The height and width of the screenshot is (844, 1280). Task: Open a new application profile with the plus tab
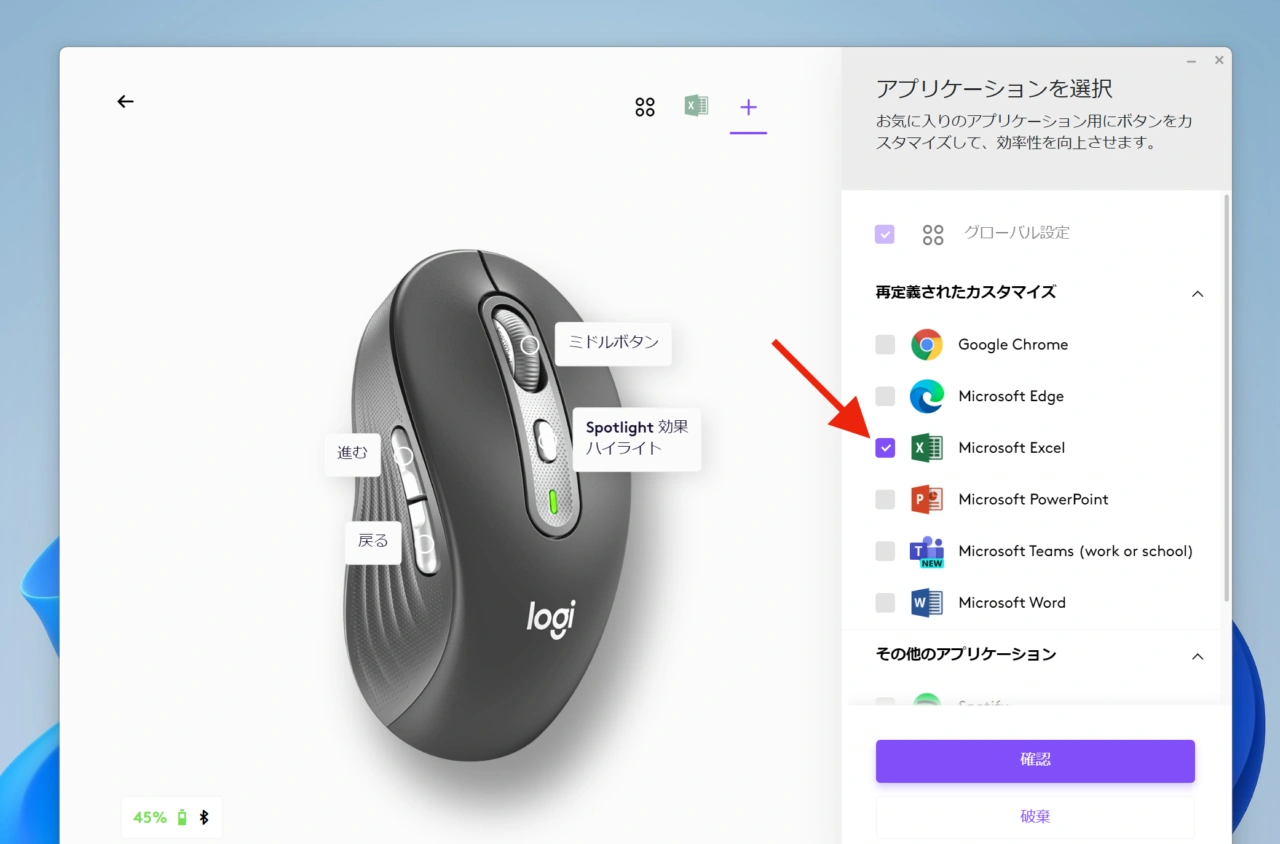pos(748,106)
